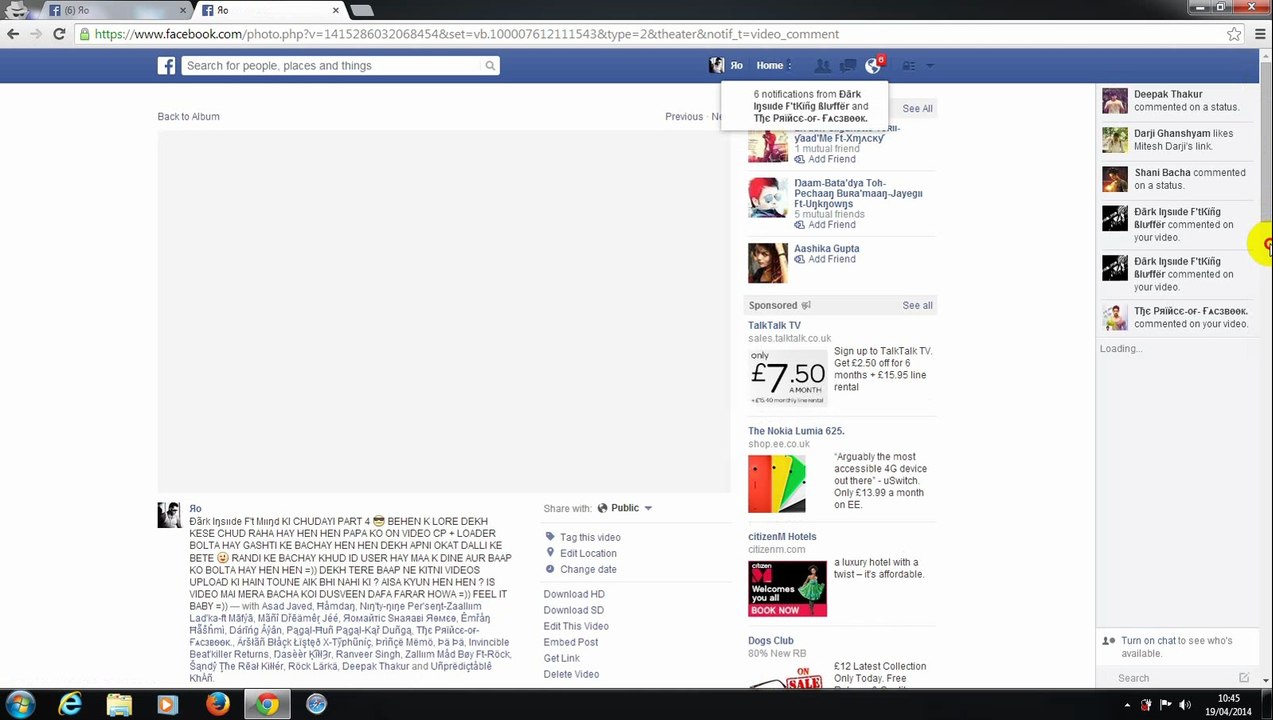
Task: Click Delete Video
Action: click(x=571, y=675)
